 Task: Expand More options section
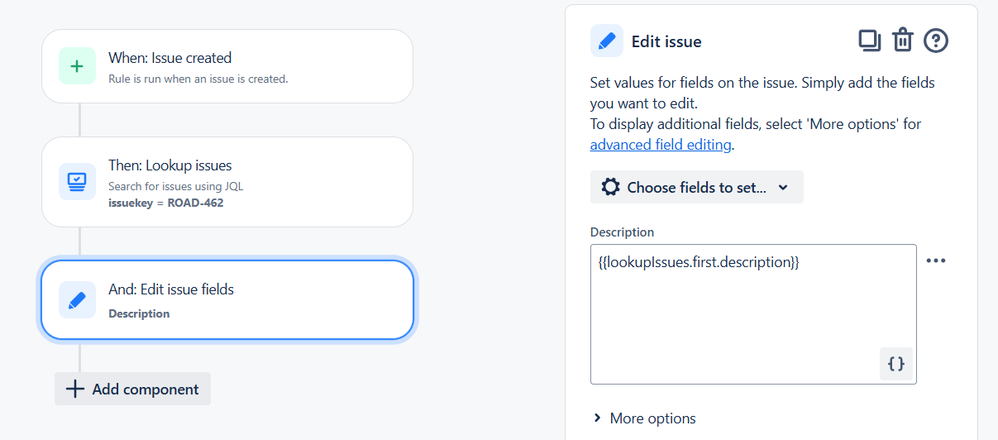pyautogui.click(x=644, y=418)
